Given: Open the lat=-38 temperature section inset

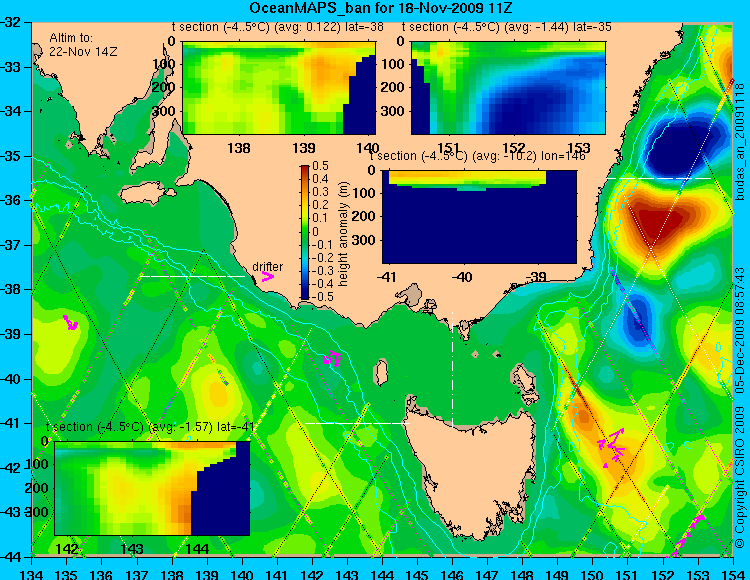Looking at the screenshot, I should click(x=279, y=88).
